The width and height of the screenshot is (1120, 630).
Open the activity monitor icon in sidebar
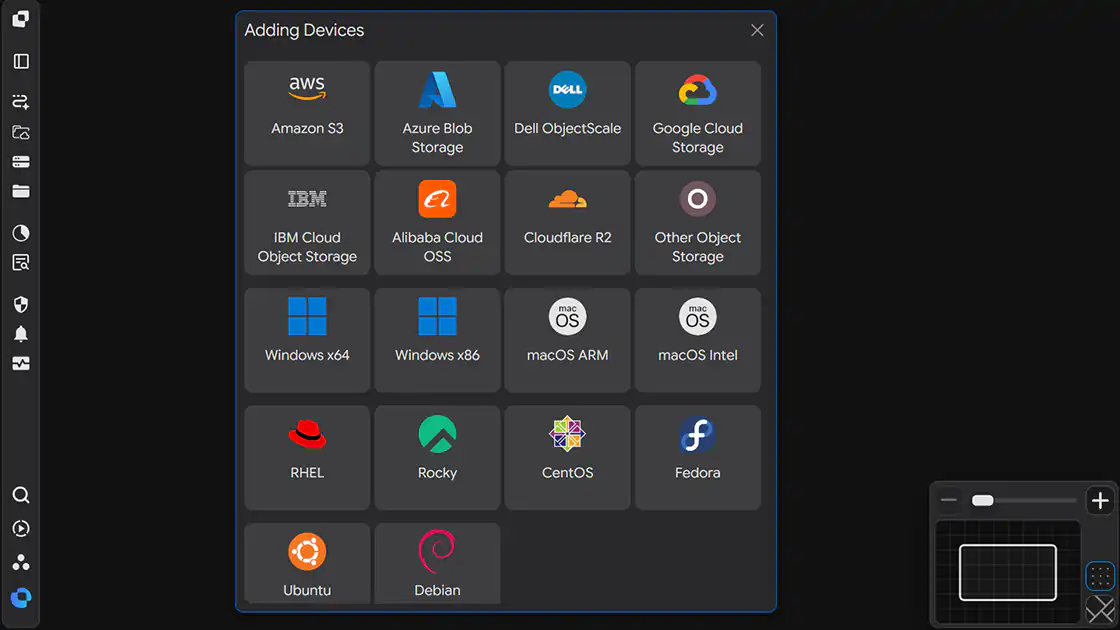tap(21, 364)
